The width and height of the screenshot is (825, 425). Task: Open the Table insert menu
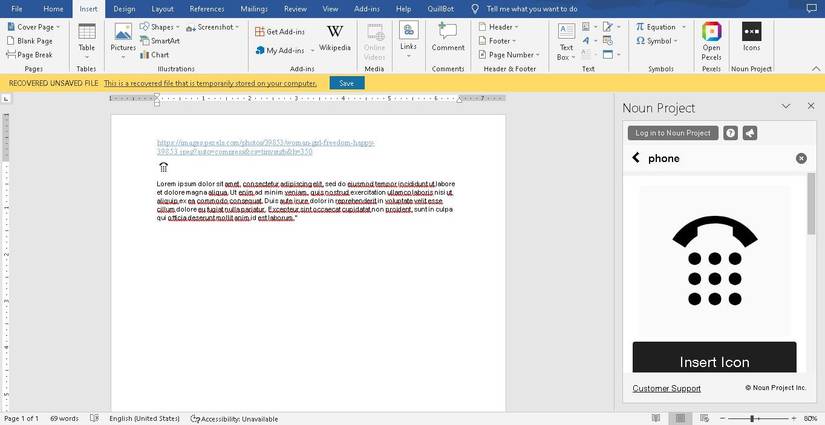click(x=87, y=42)
